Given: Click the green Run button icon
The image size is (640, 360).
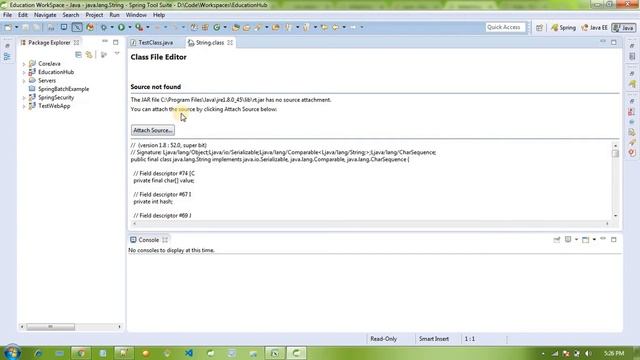Looking at the screenshot, I should (x=121, y=27).
